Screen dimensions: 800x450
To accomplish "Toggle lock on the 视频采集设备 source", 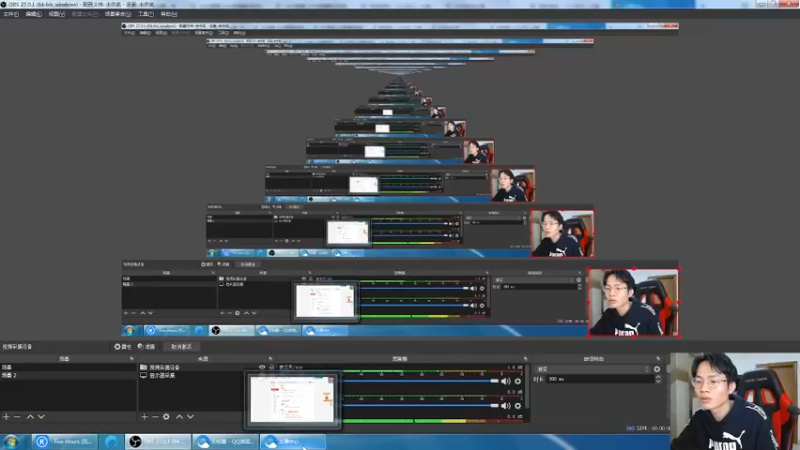I will 271,367.
